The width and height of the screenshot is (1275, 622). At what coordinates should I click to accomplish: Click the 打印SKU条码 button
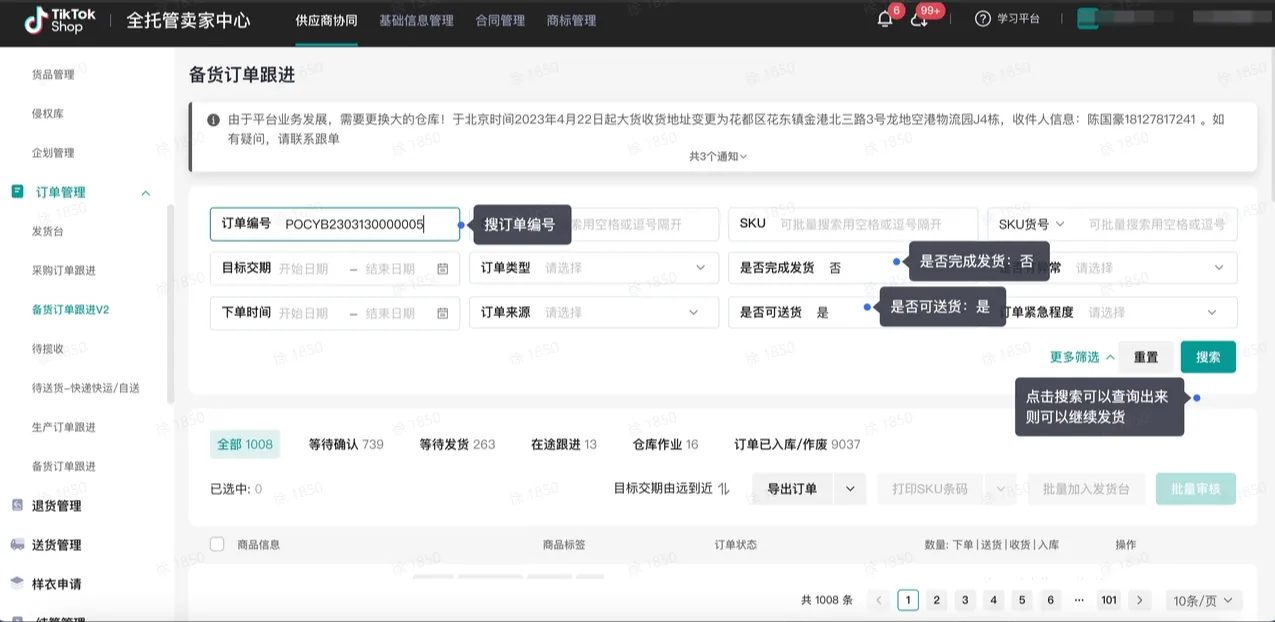pos(930,489)
